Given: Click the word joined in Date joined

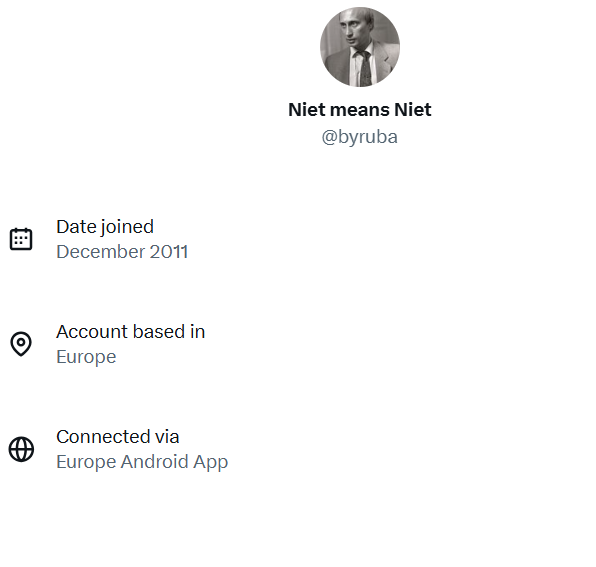Looking at the screenshot, I should [x=127, y=227].
